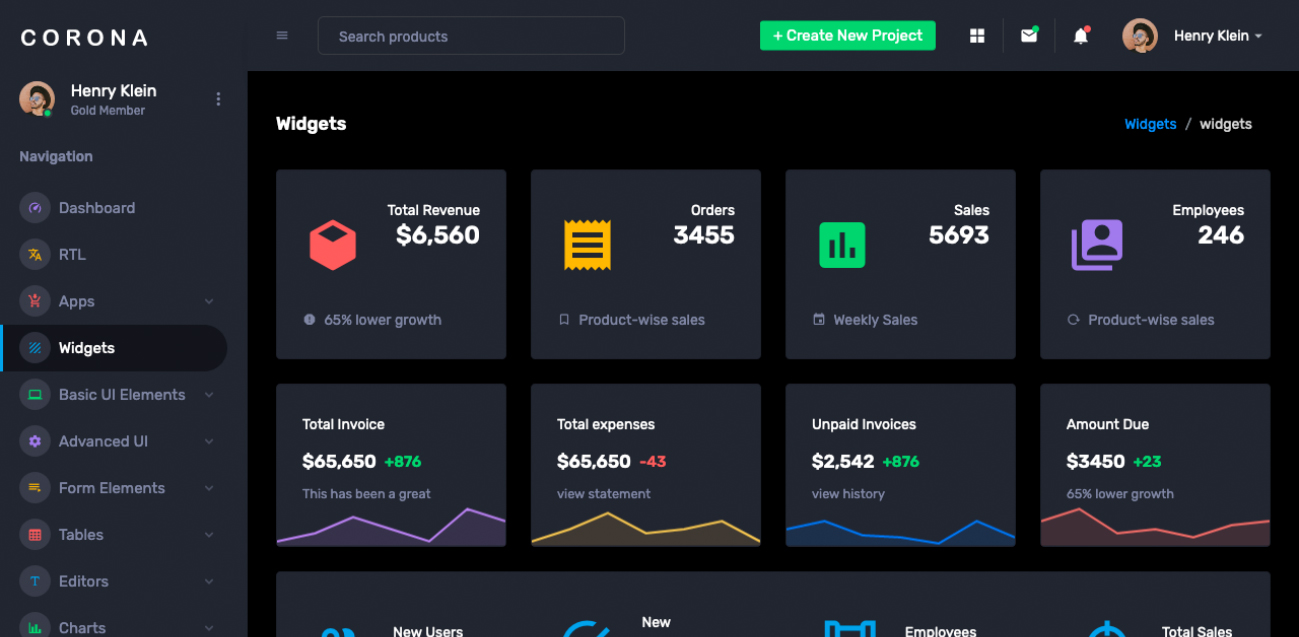
Task: Click the Create New Project button
Action: (847, 36)
